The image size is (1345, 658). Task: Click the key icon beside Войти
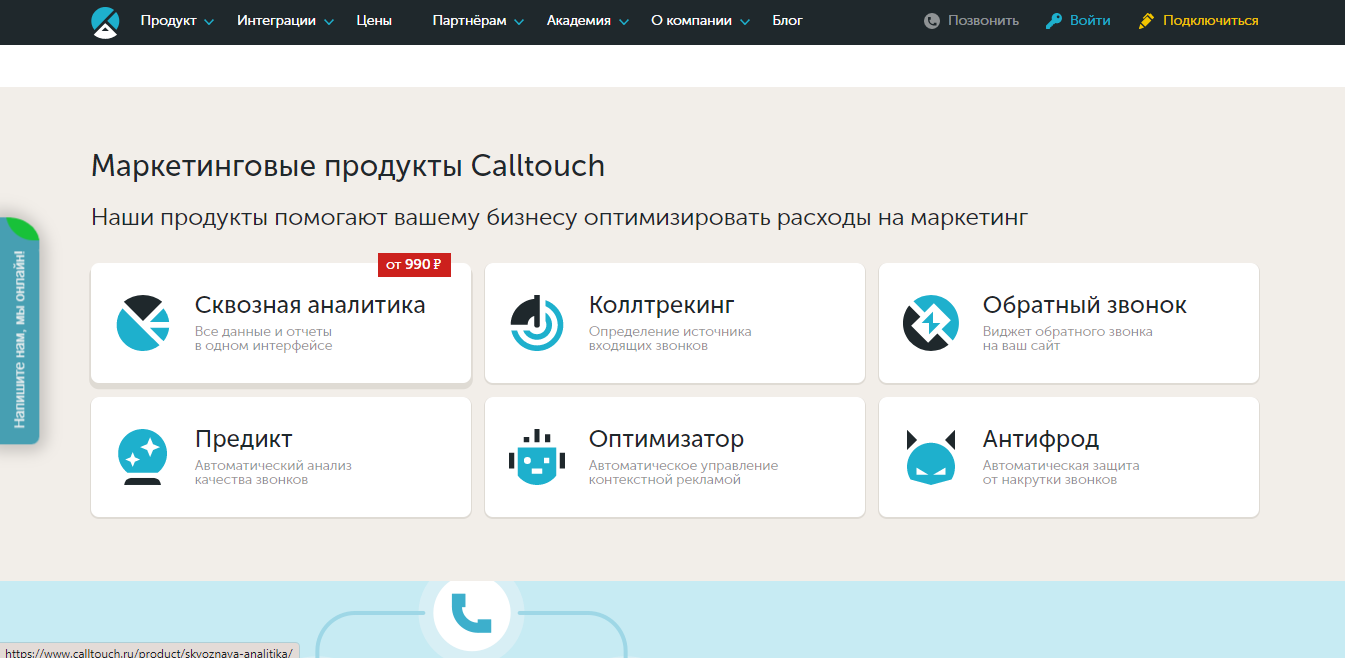point(1054,21)
